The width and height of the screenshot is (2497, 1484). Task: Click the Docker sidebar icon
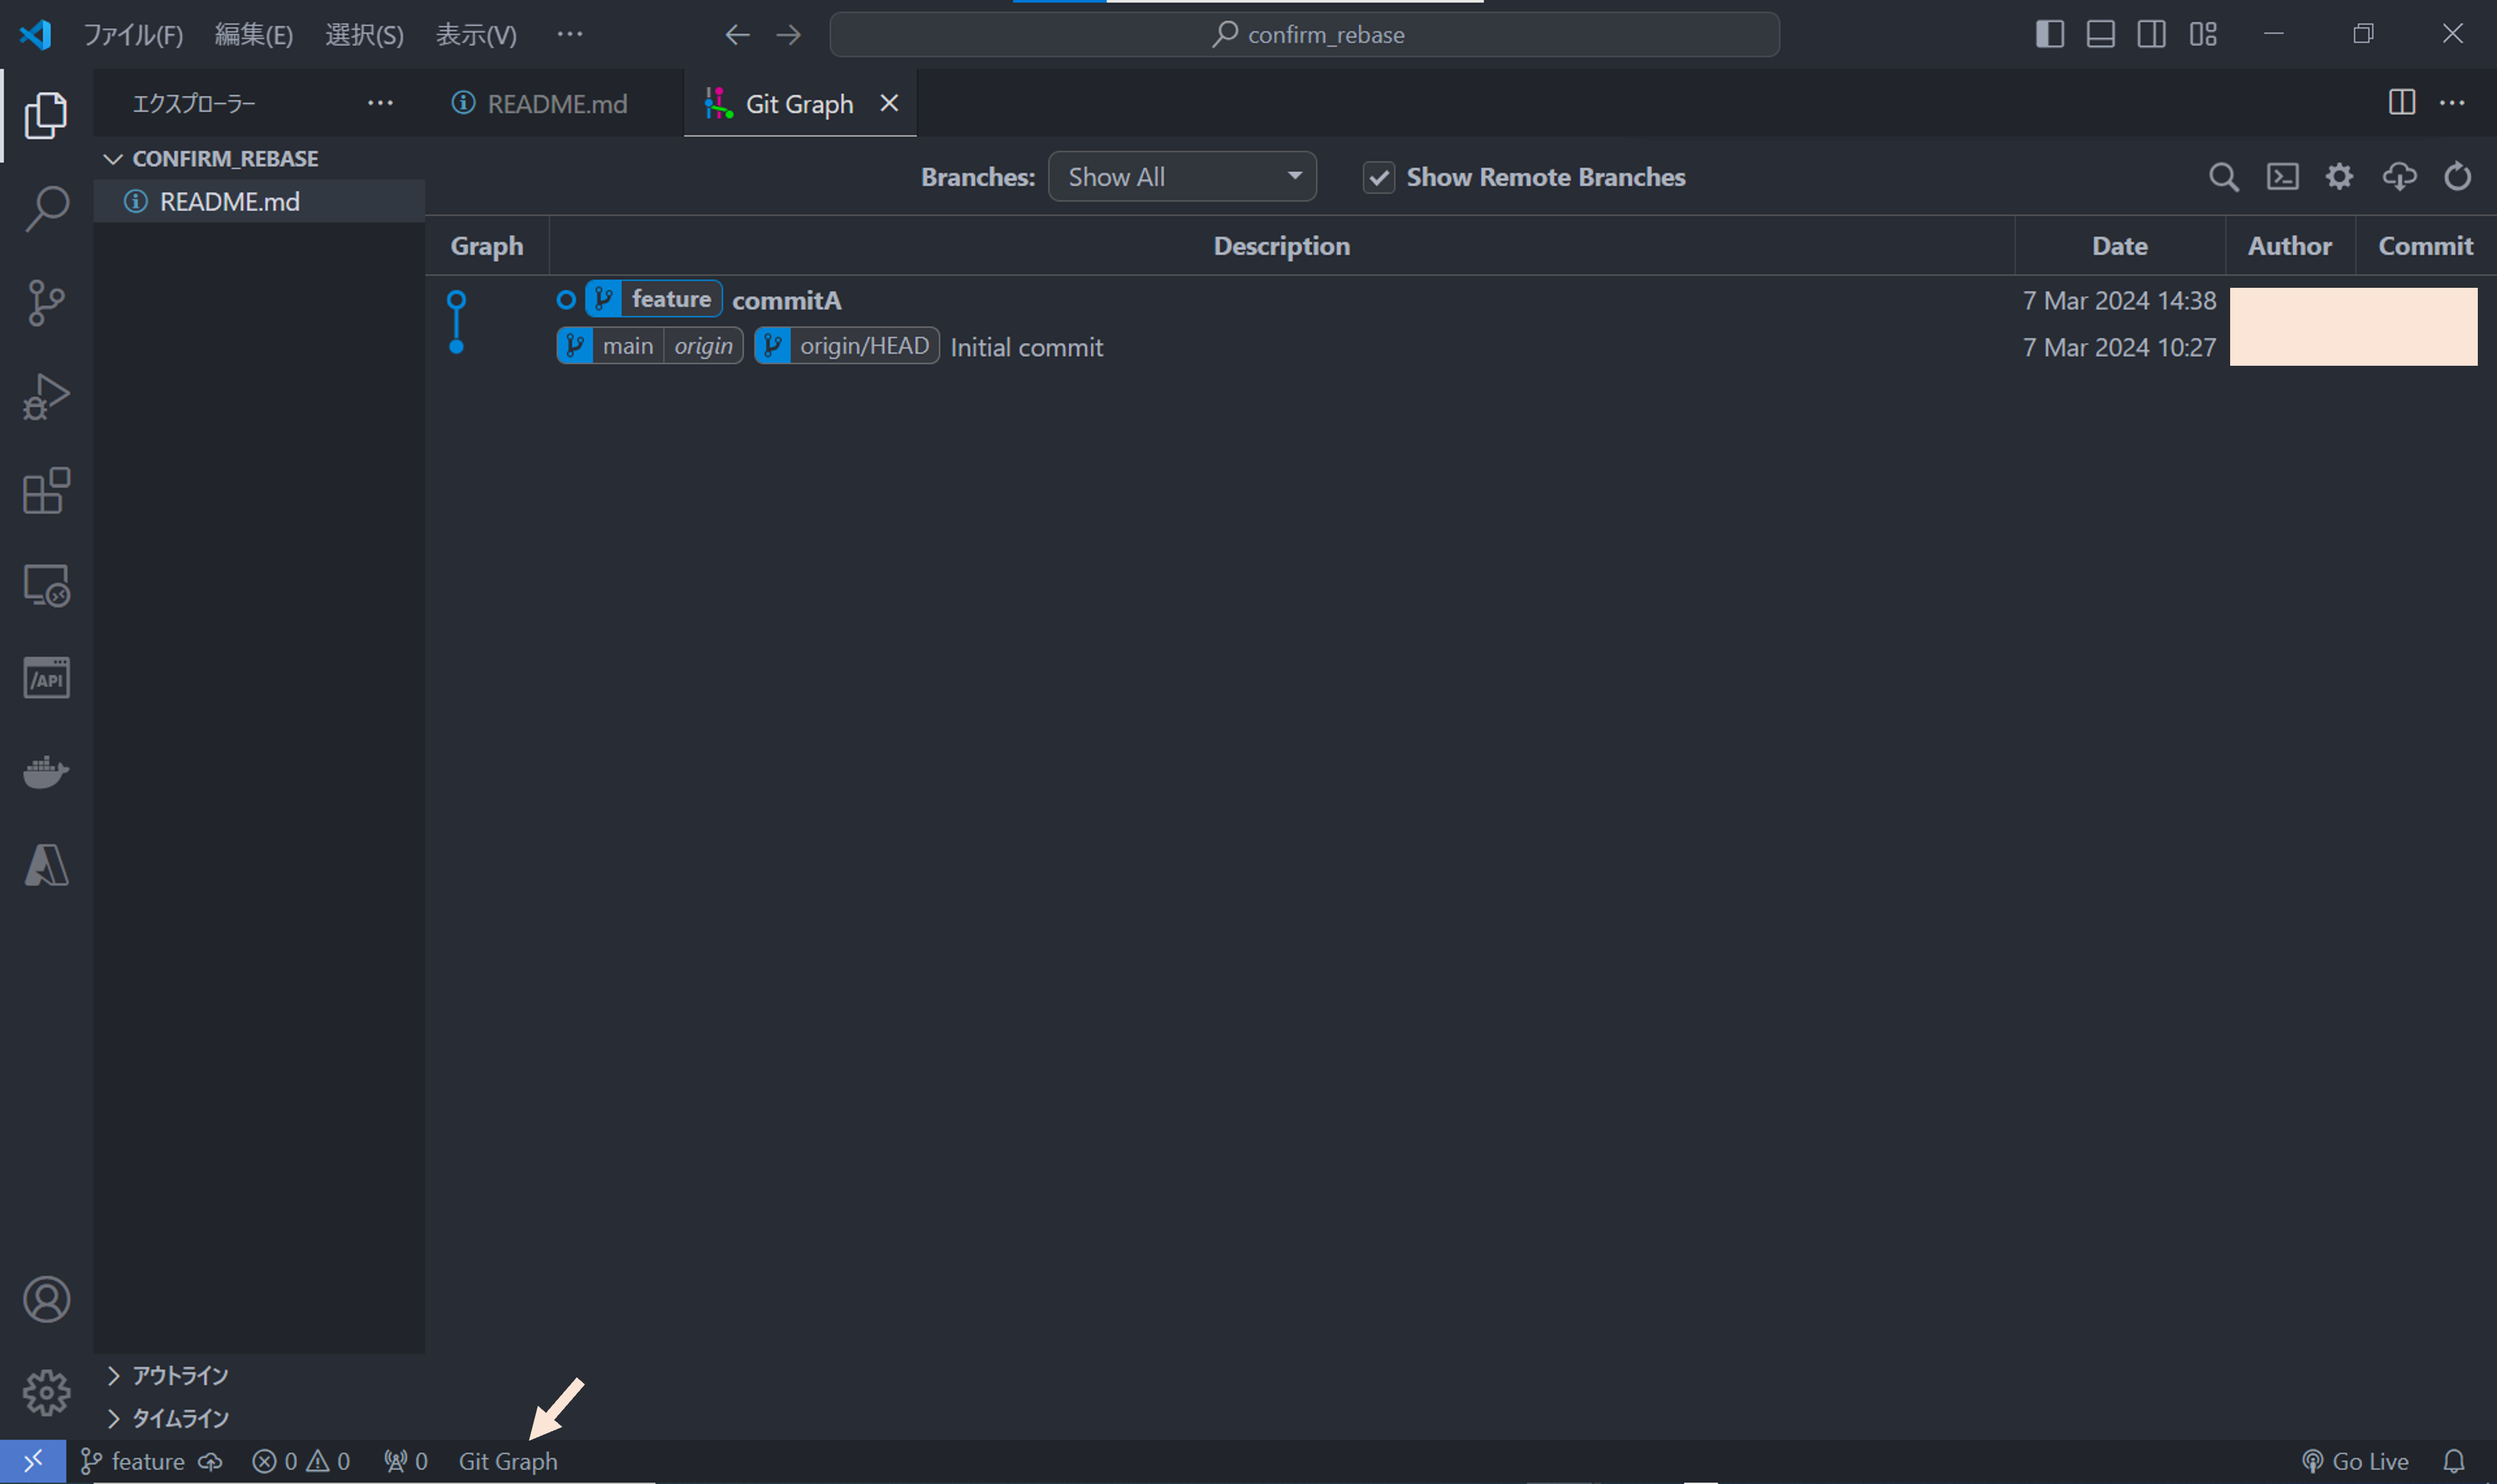[x=45, y=771]
